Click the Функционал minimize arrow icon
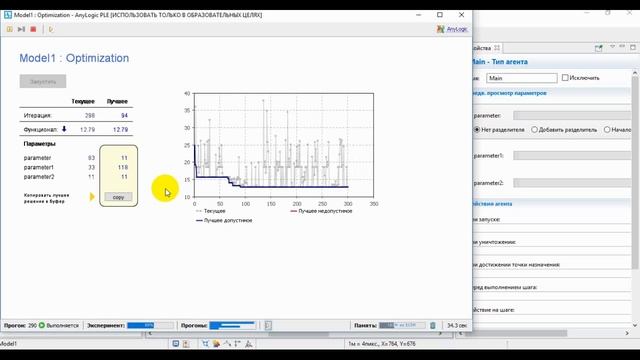 [x=64, y=129]
